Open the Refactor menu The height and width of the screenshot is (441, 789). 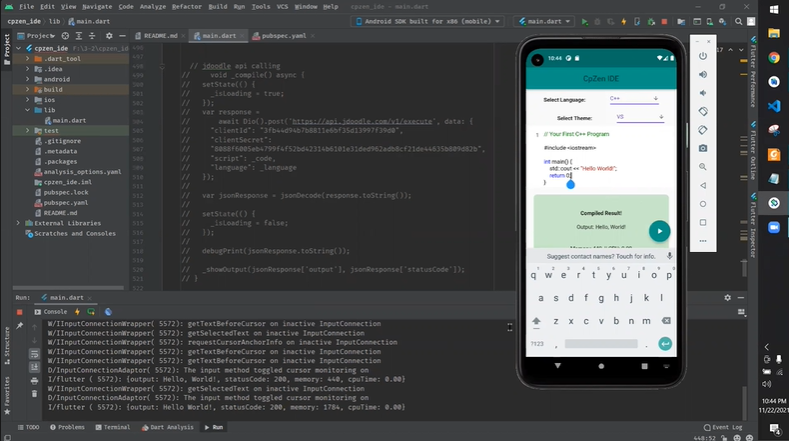[x=186, y=7]
